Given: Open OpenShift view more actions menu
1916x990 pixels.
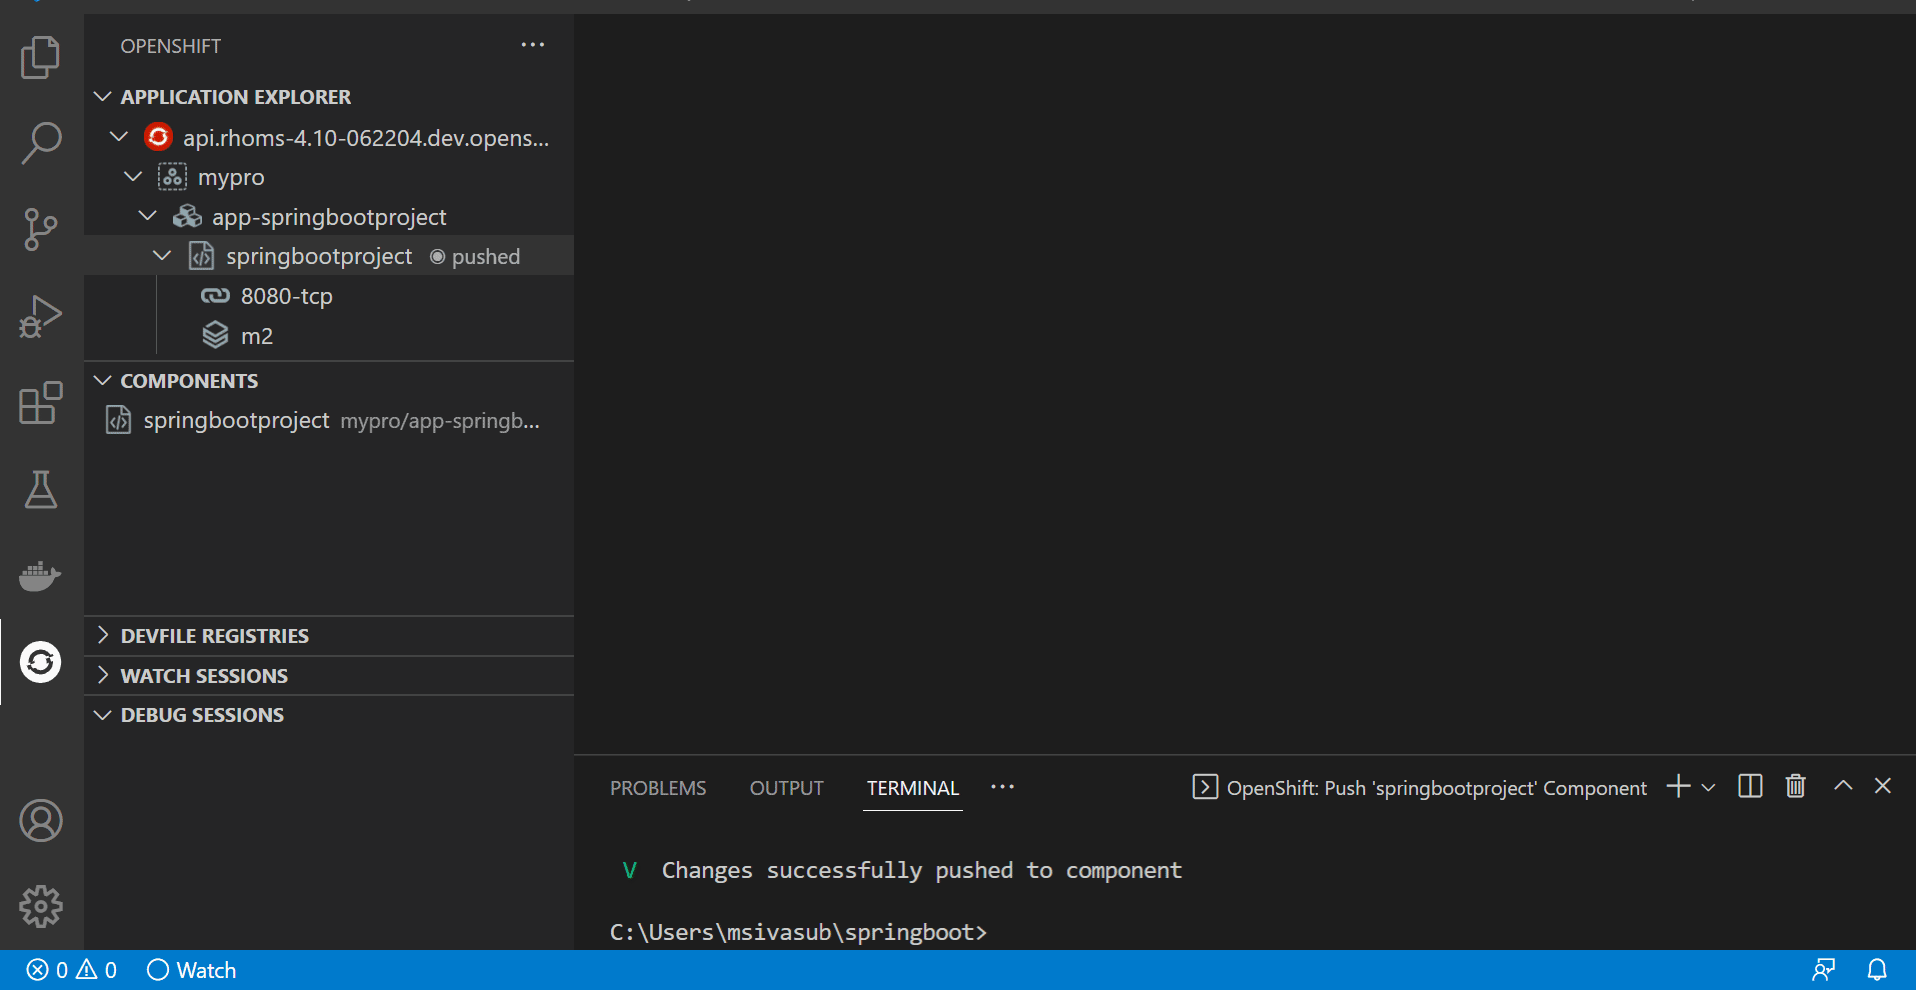Looking at the screenshot, I should (x=533, y=45).
